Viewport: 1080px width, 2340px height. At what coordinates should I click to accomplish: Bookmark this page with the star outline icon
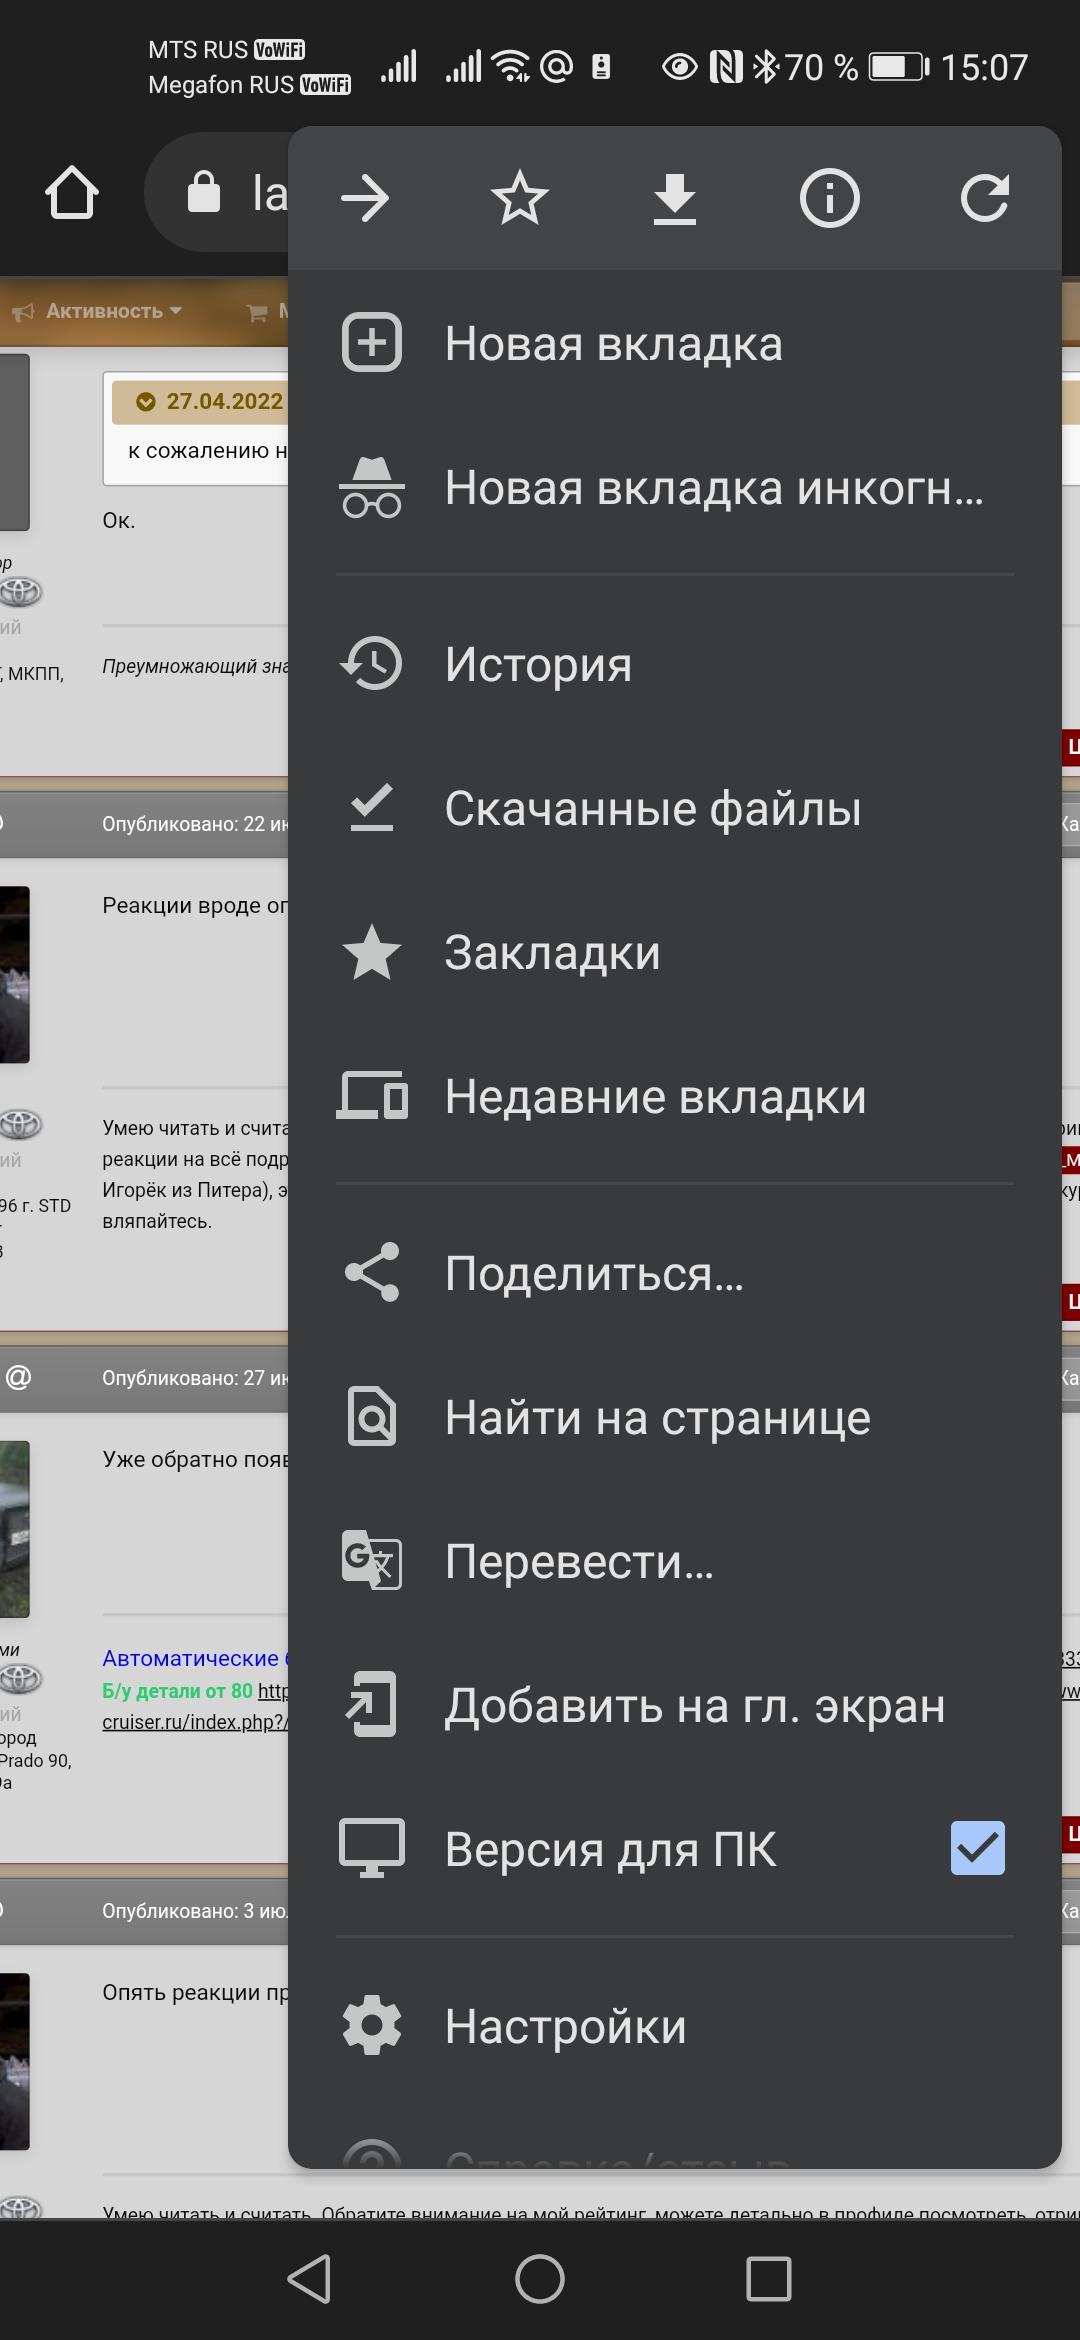pos(520,198)
